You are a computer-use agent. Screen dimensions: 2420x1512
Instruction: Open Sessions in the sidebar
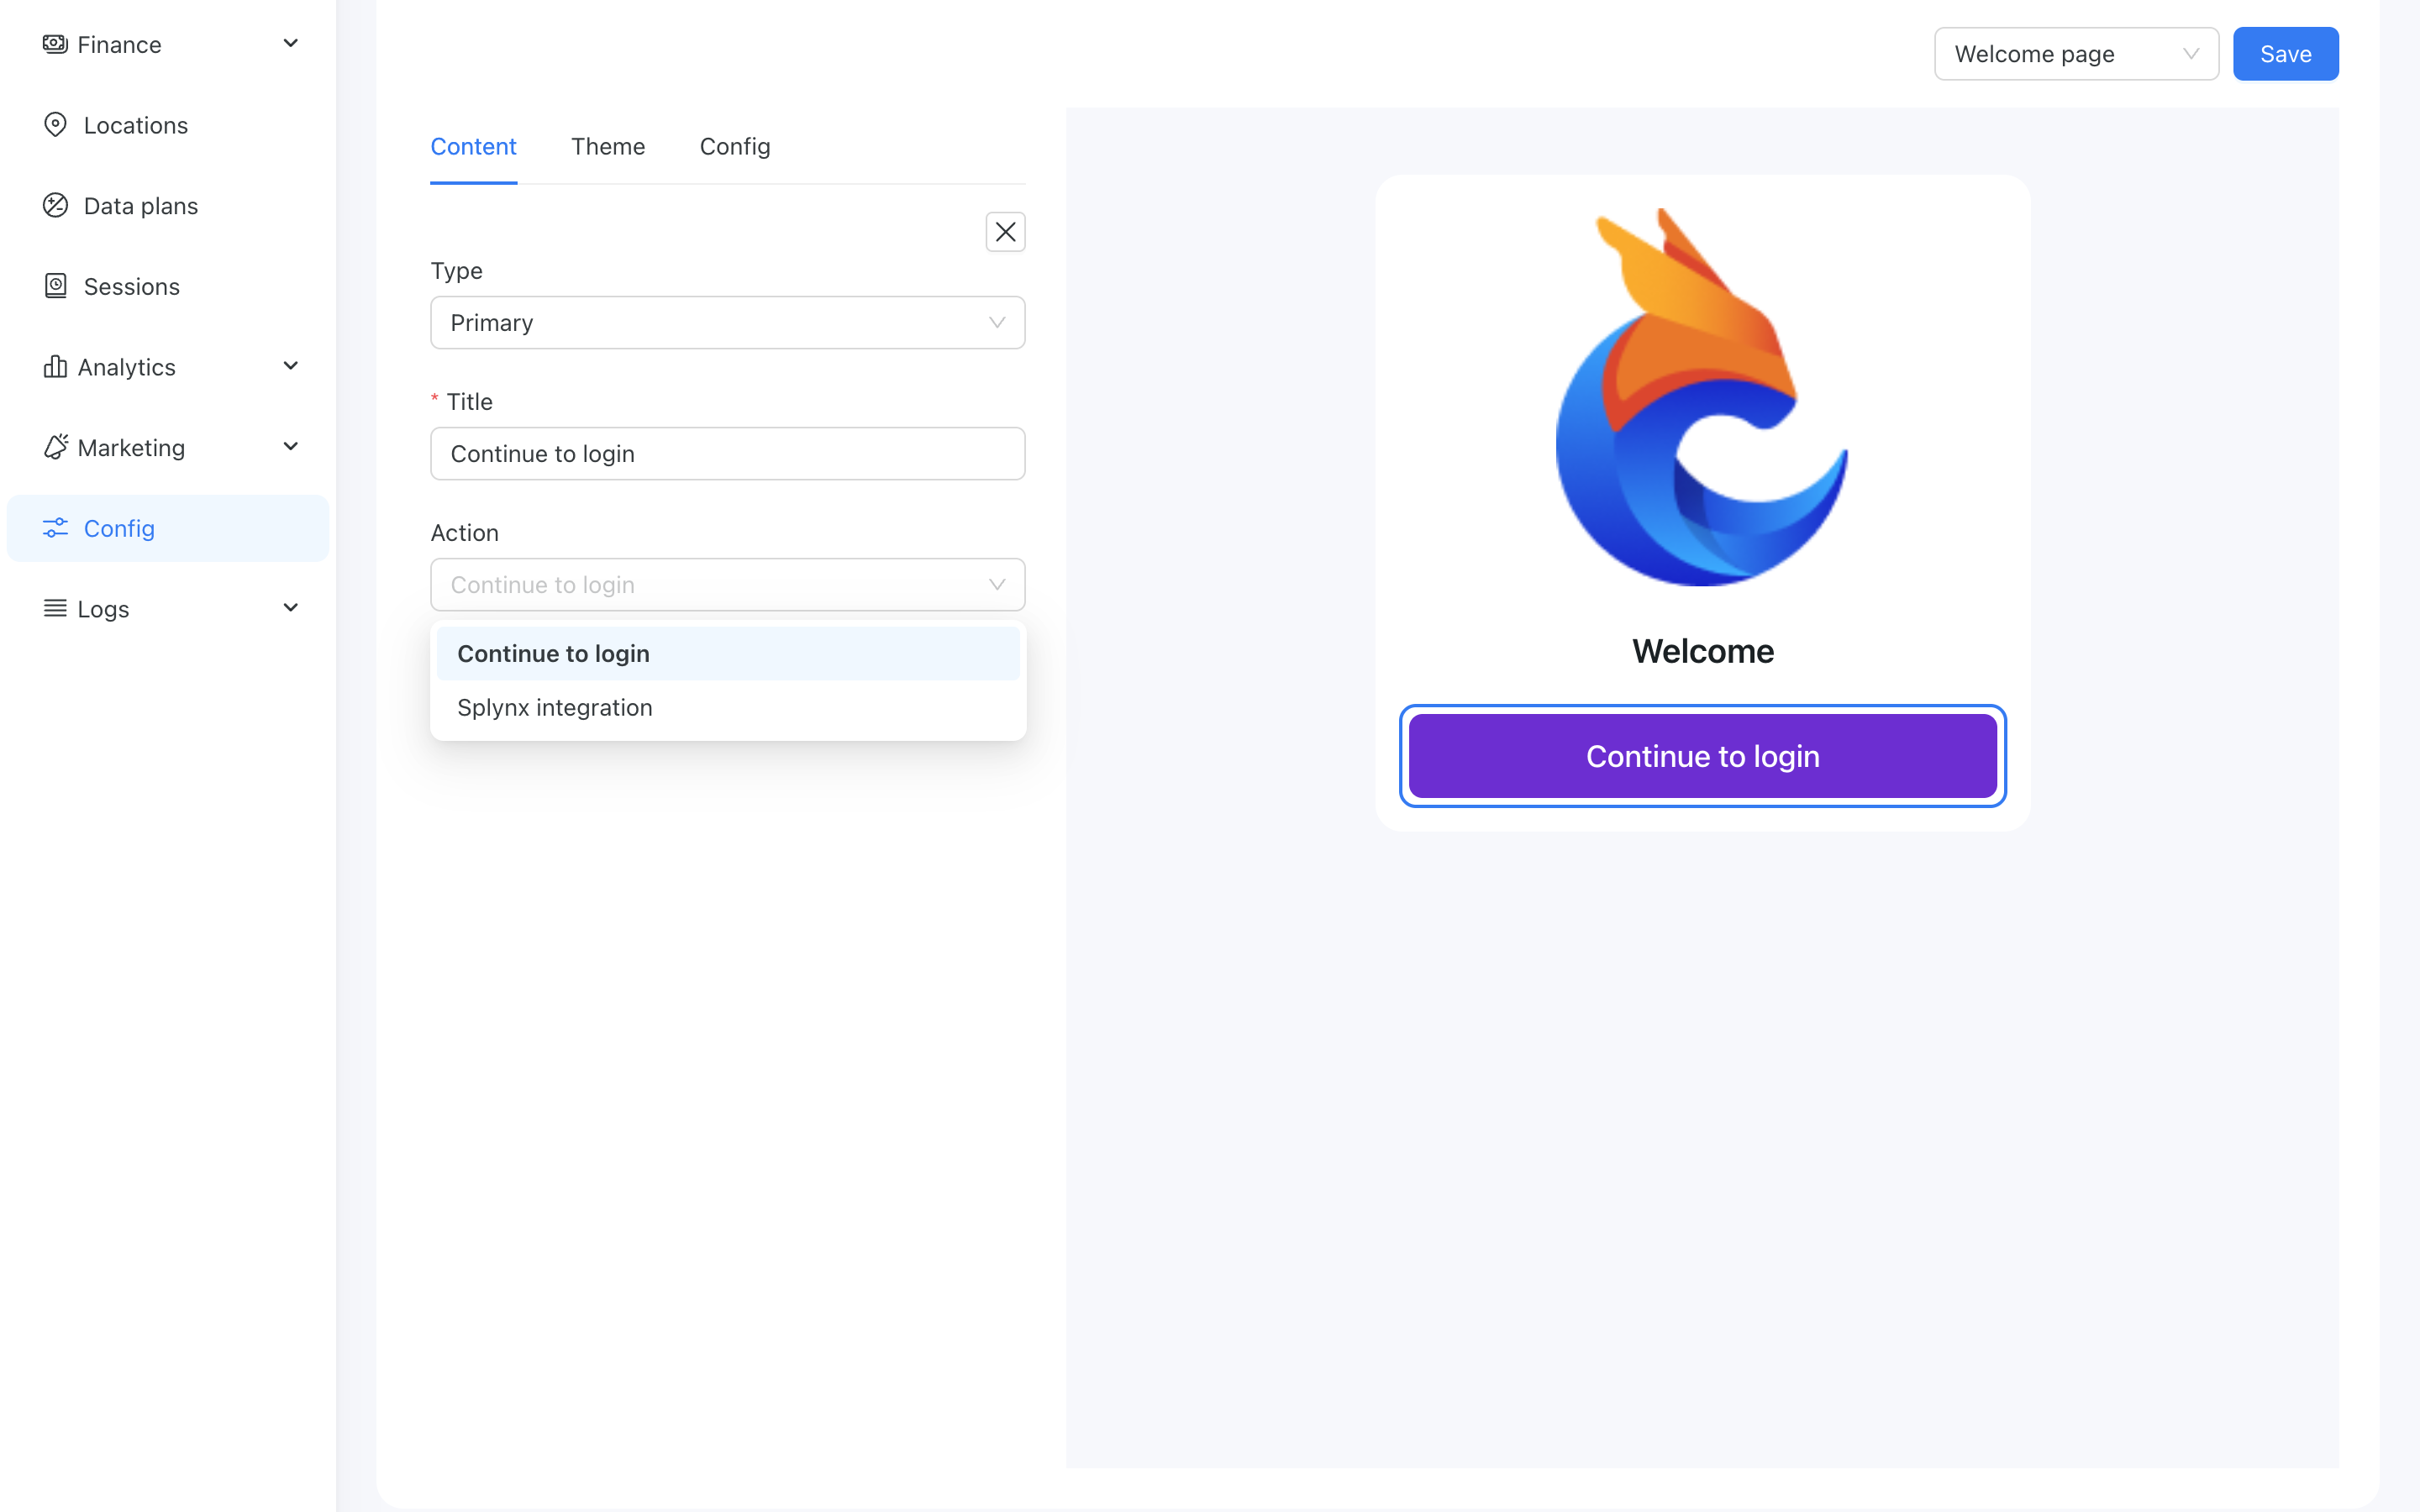click(168, 286)
